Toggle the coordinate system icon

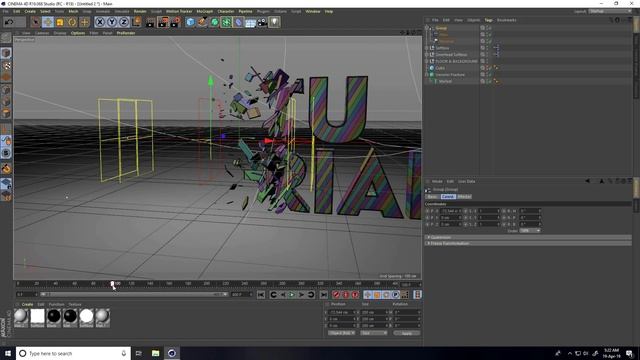[x=137, y=22]
